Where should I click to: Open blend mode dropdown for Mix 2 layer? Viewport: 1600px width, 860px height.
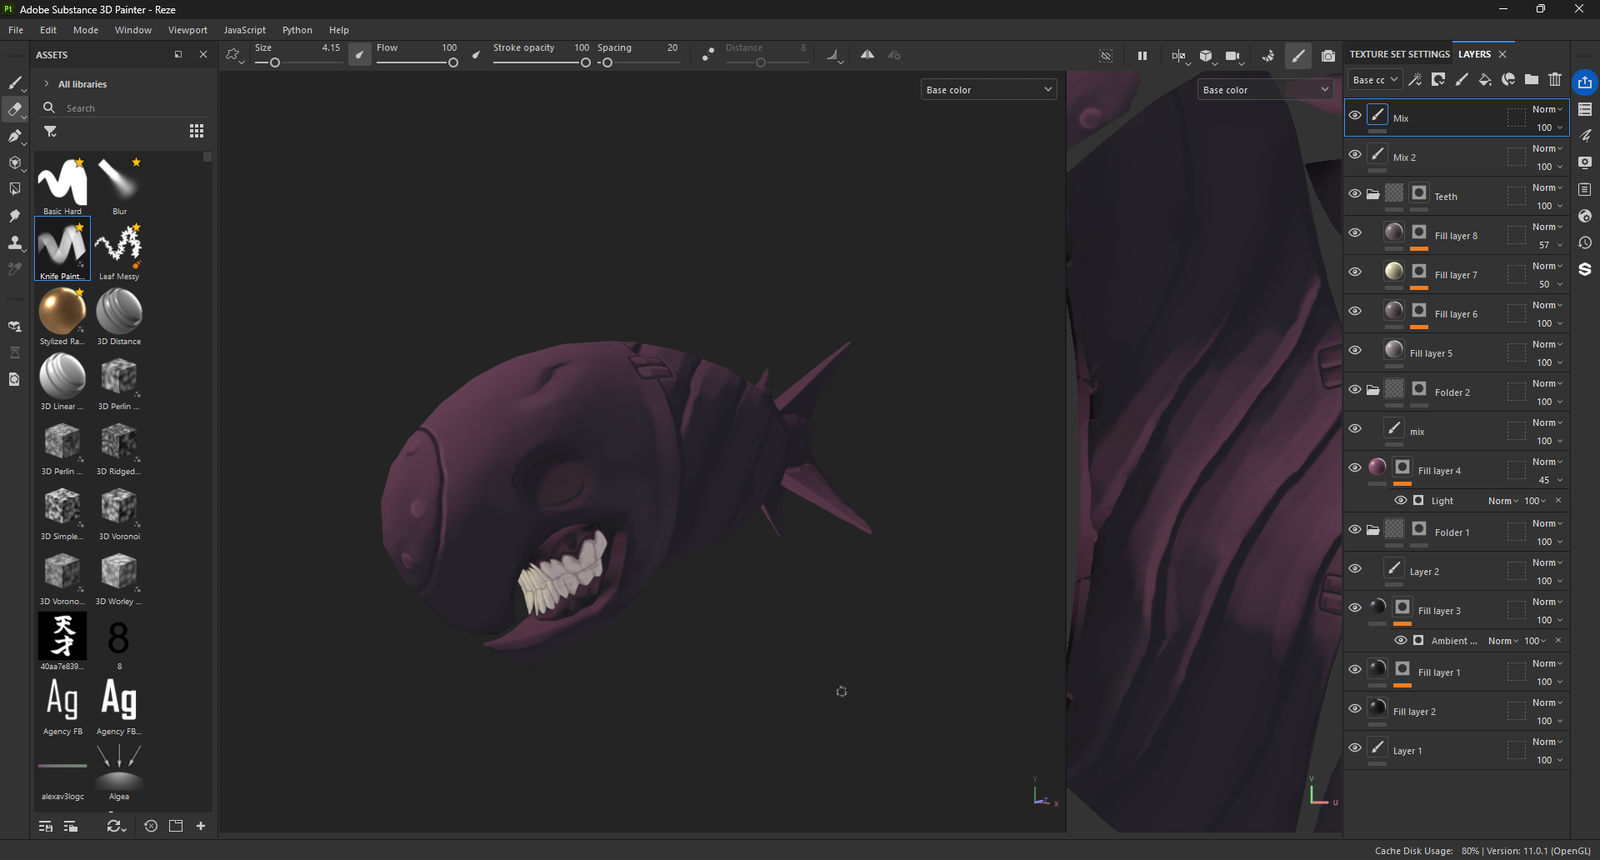click(x=1547, y=149)
